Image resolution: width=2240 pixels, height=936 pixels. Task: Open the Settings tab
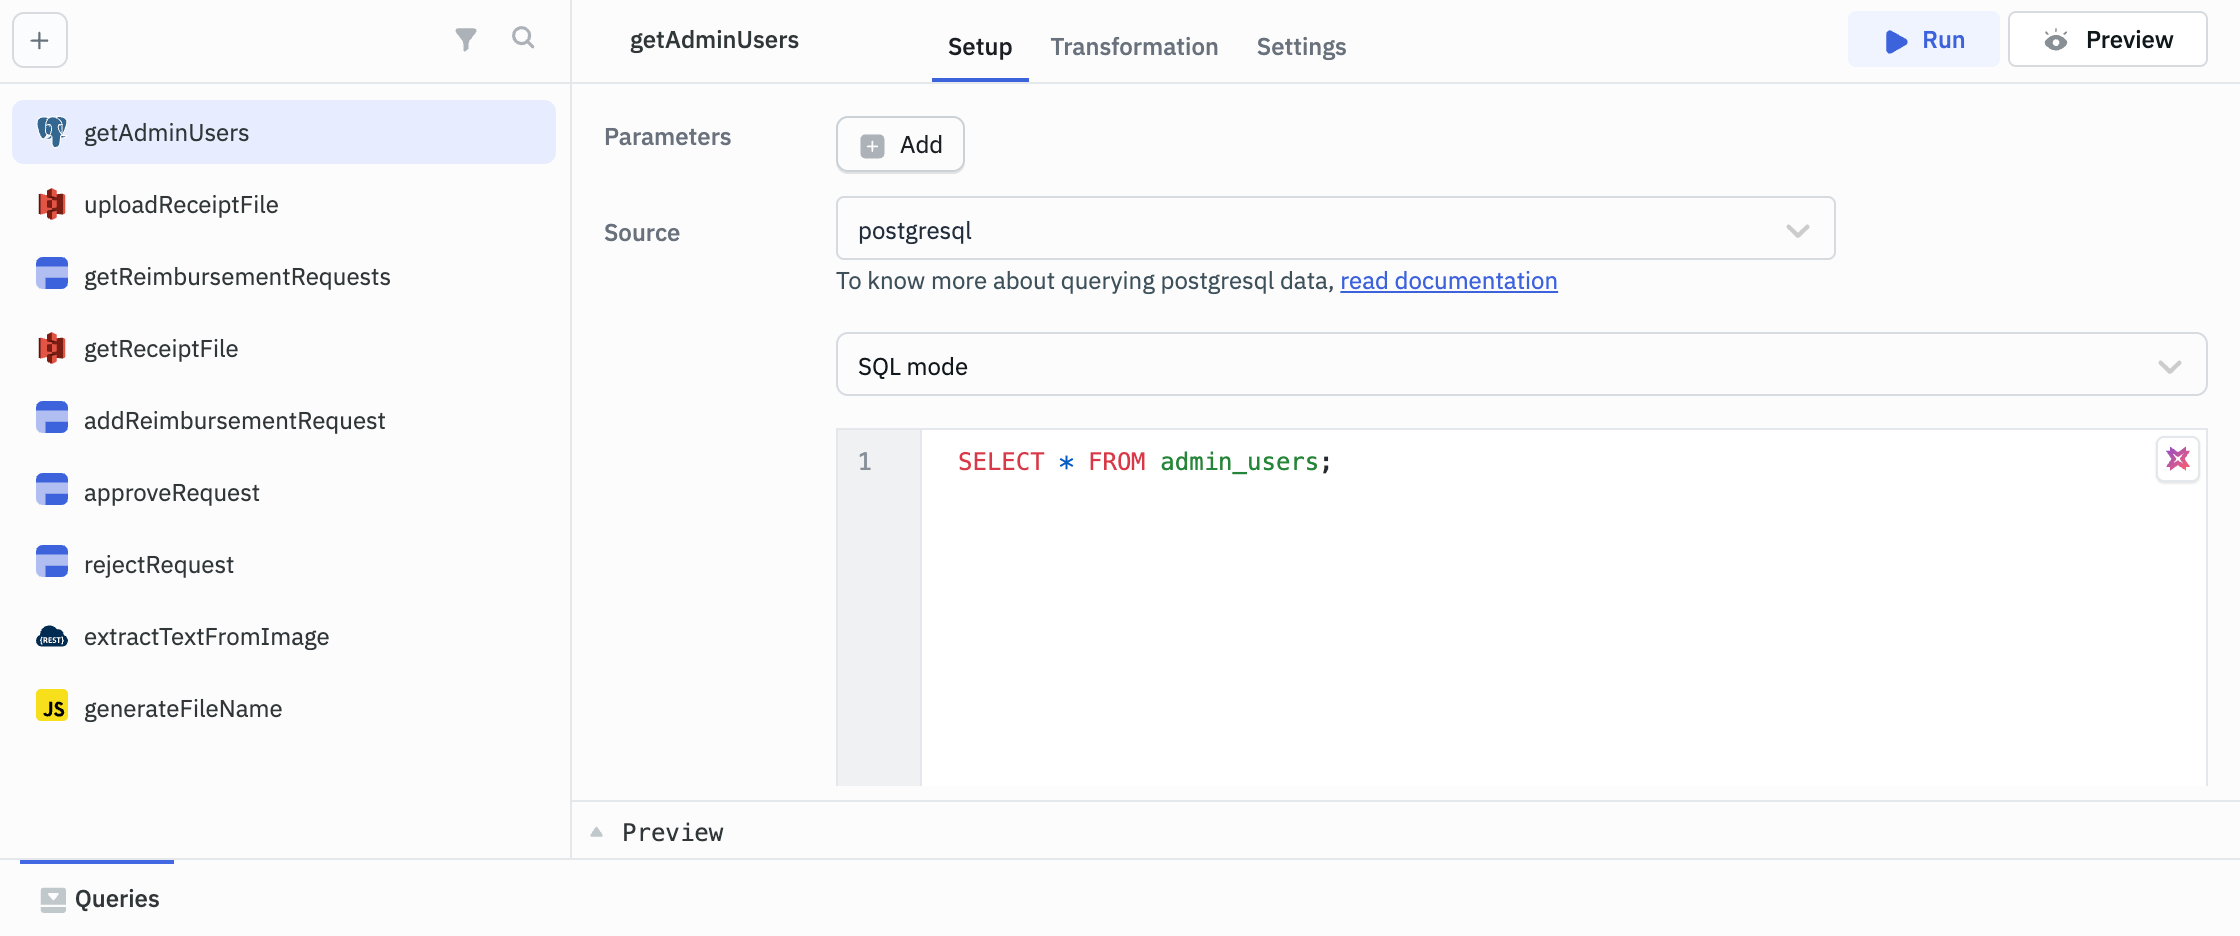(1300, 47)
